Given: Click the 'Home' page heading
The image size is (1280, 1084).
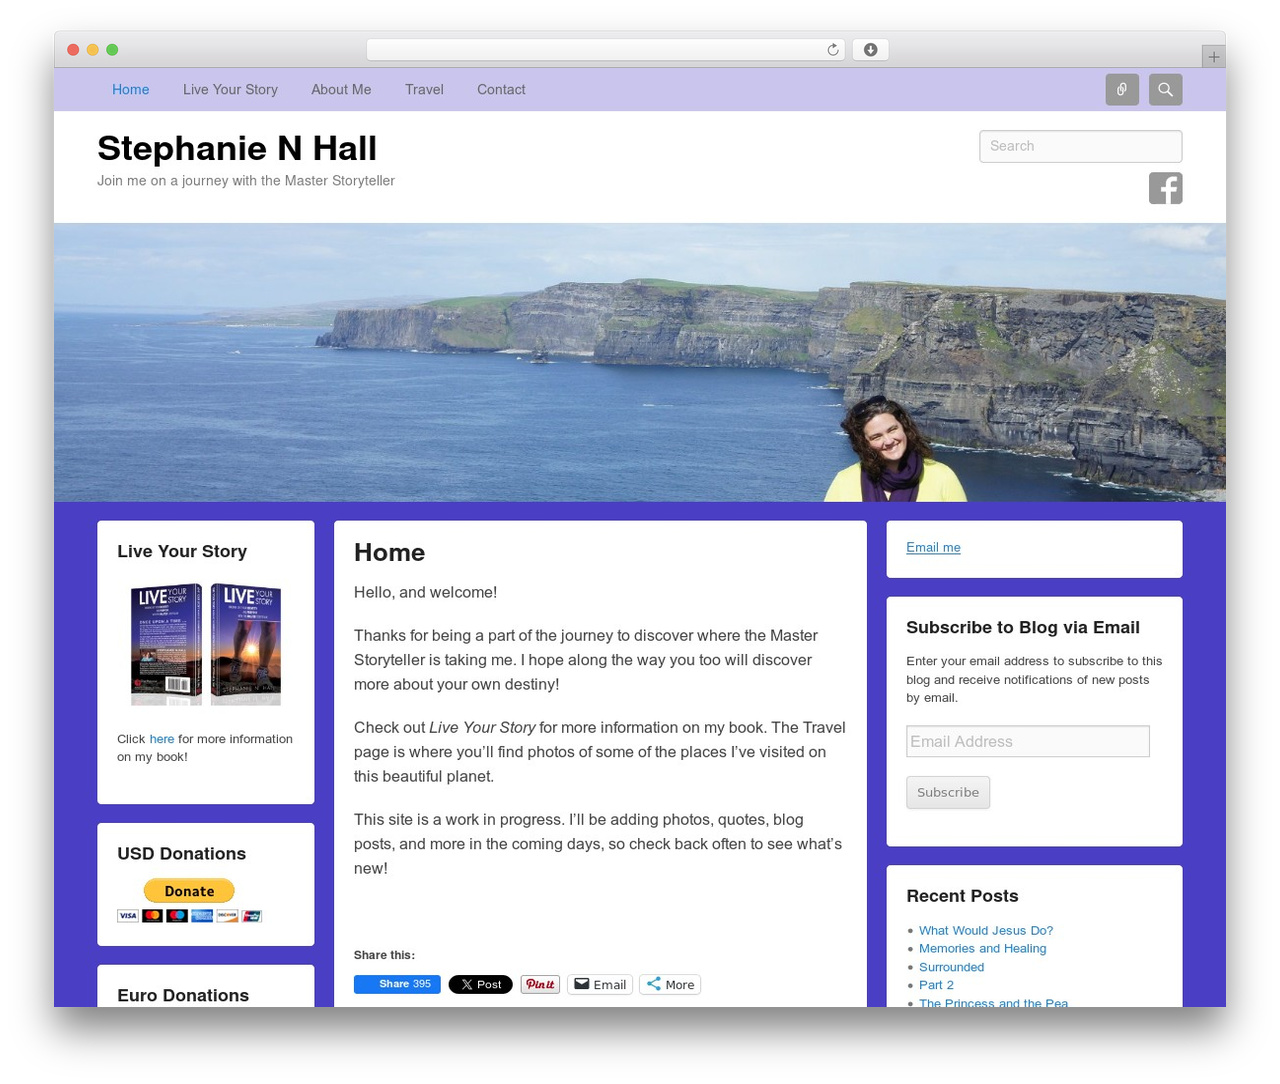Looking at the screenshot, I should (389, 552).
